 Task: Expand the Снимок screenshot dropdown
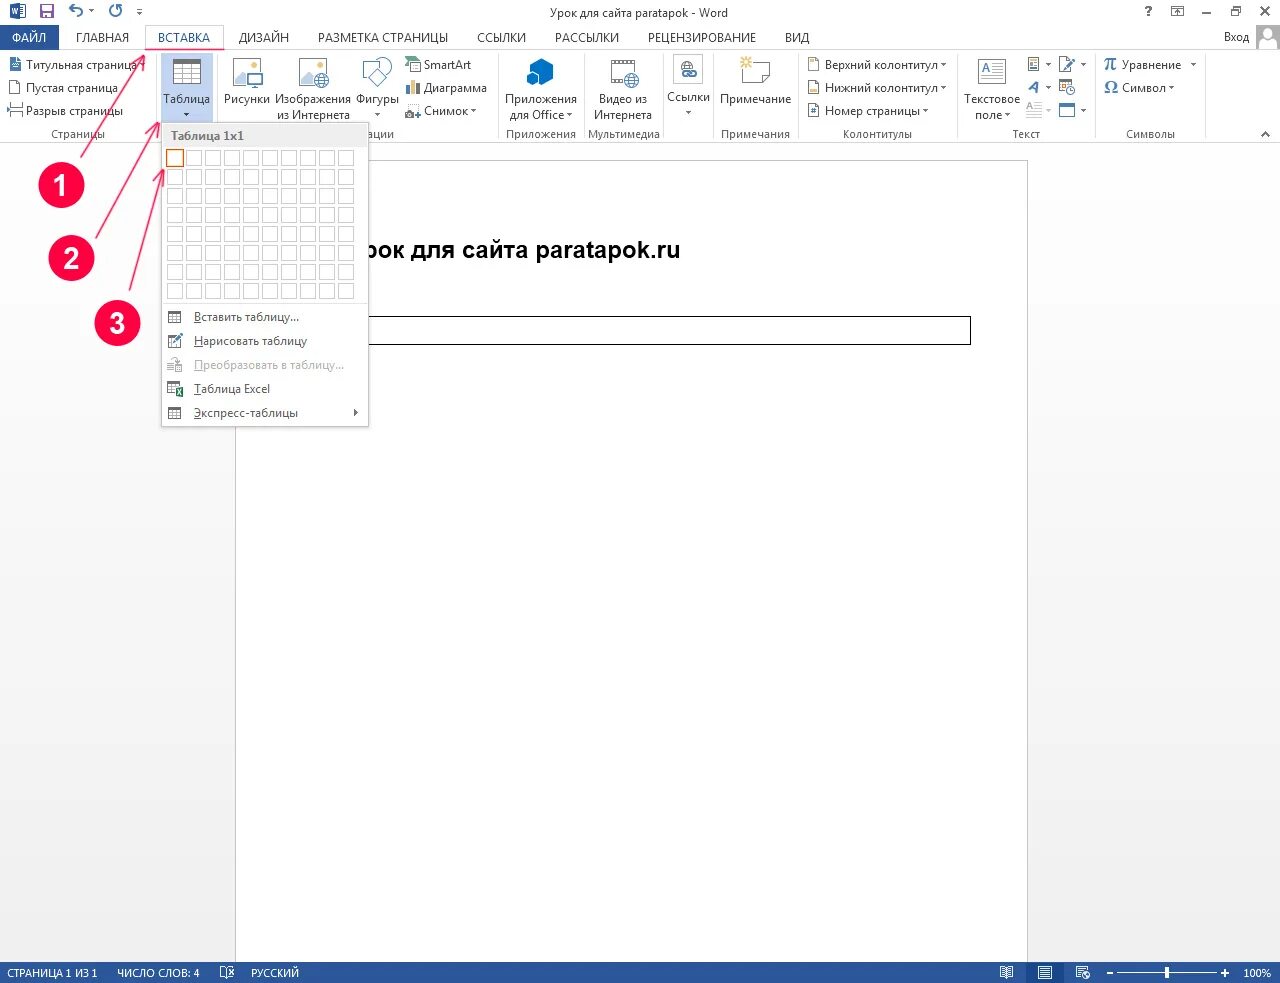473,111
